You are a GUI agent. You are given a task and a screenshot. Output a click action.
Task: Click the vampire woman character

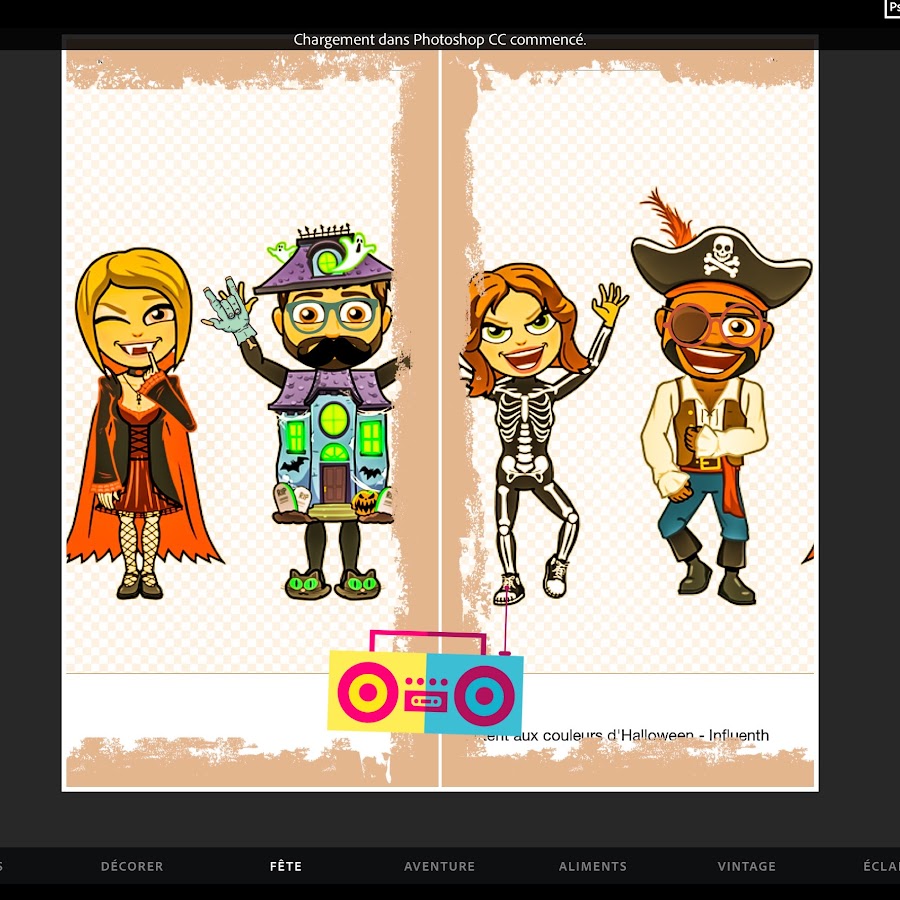135,420
